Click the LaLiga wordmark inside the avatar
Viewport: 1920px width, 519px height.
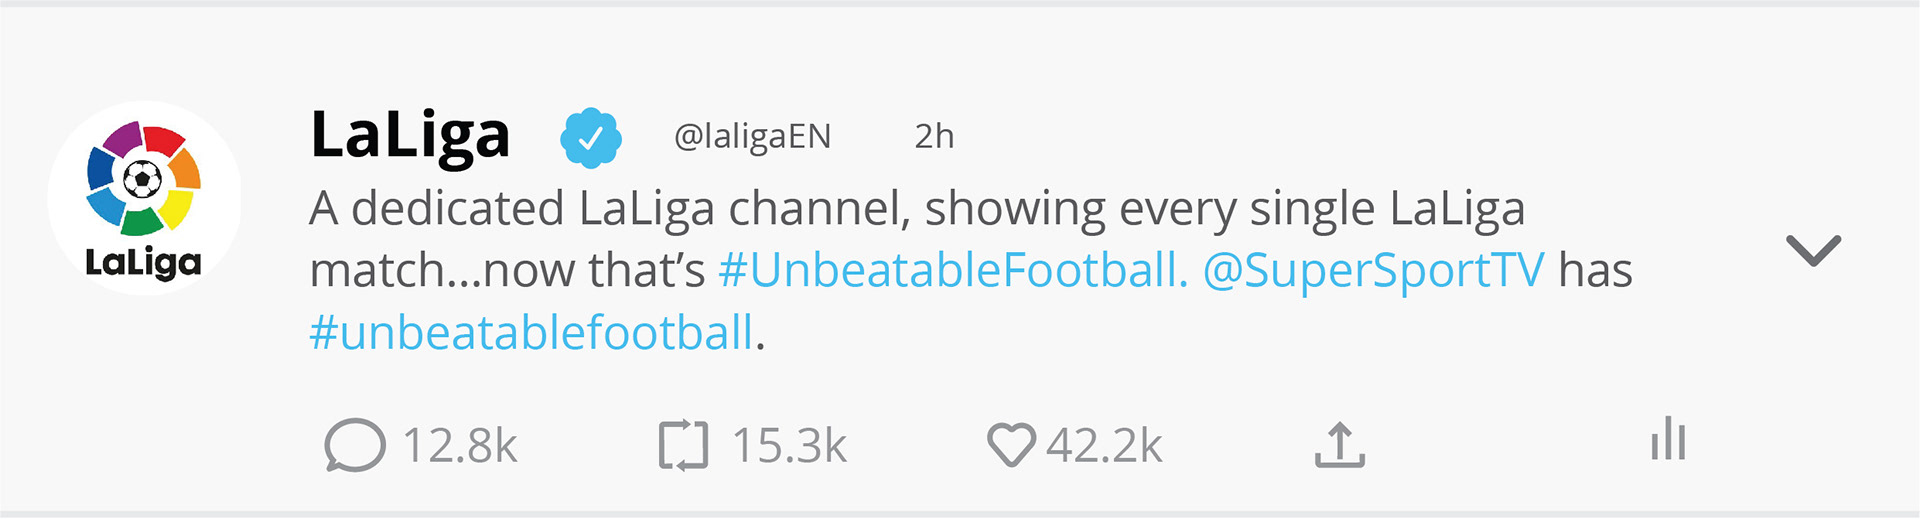point(143,262)
